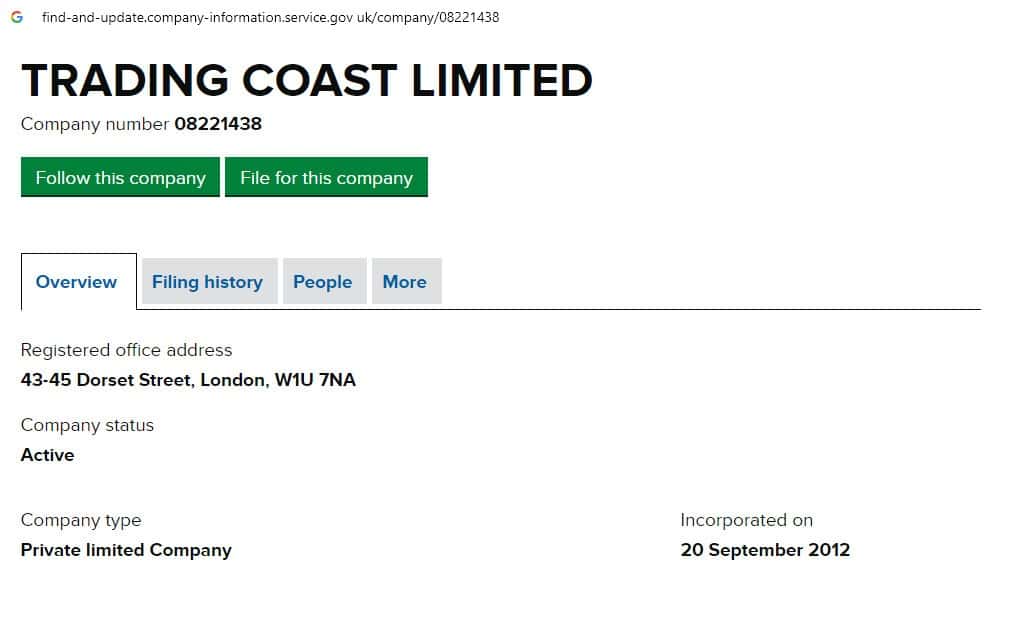Click 43-45 Dorset Street in the address
Viewport: 1017px width, 629px height.
coord(109,380)
